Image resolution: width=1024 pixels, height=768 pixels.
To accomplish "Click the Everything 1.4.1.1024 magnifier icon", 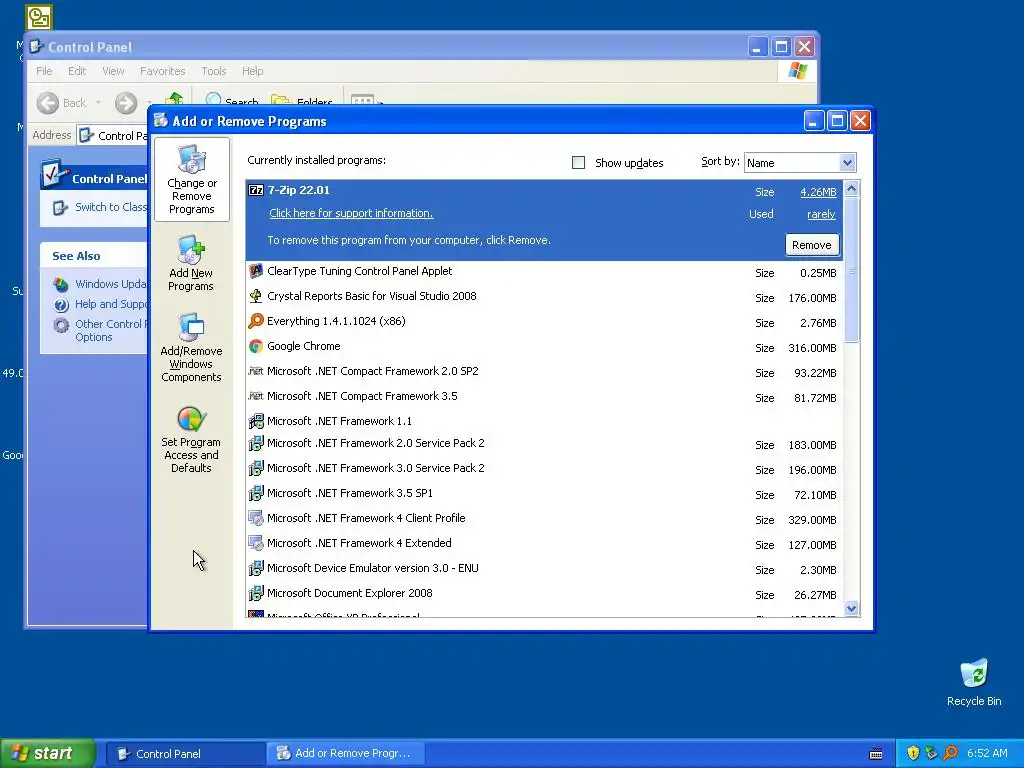I will (x=256, y=321).
